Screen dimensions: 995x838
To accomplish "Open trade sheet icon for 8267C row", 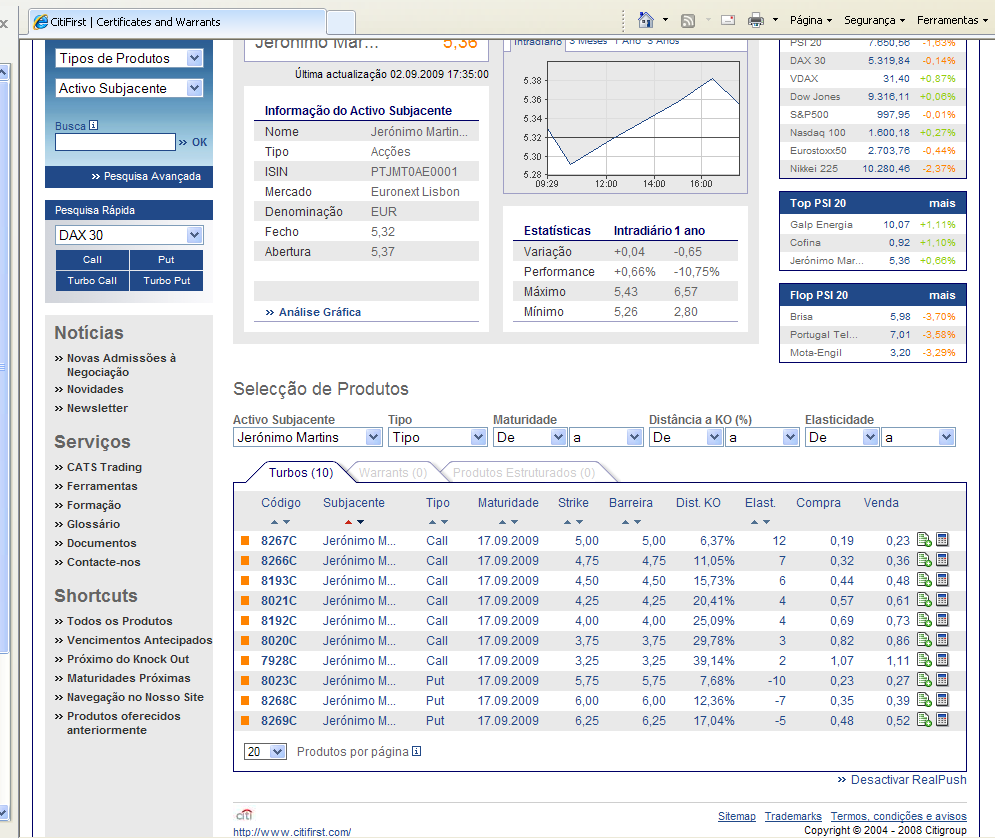I will point(924,540).
